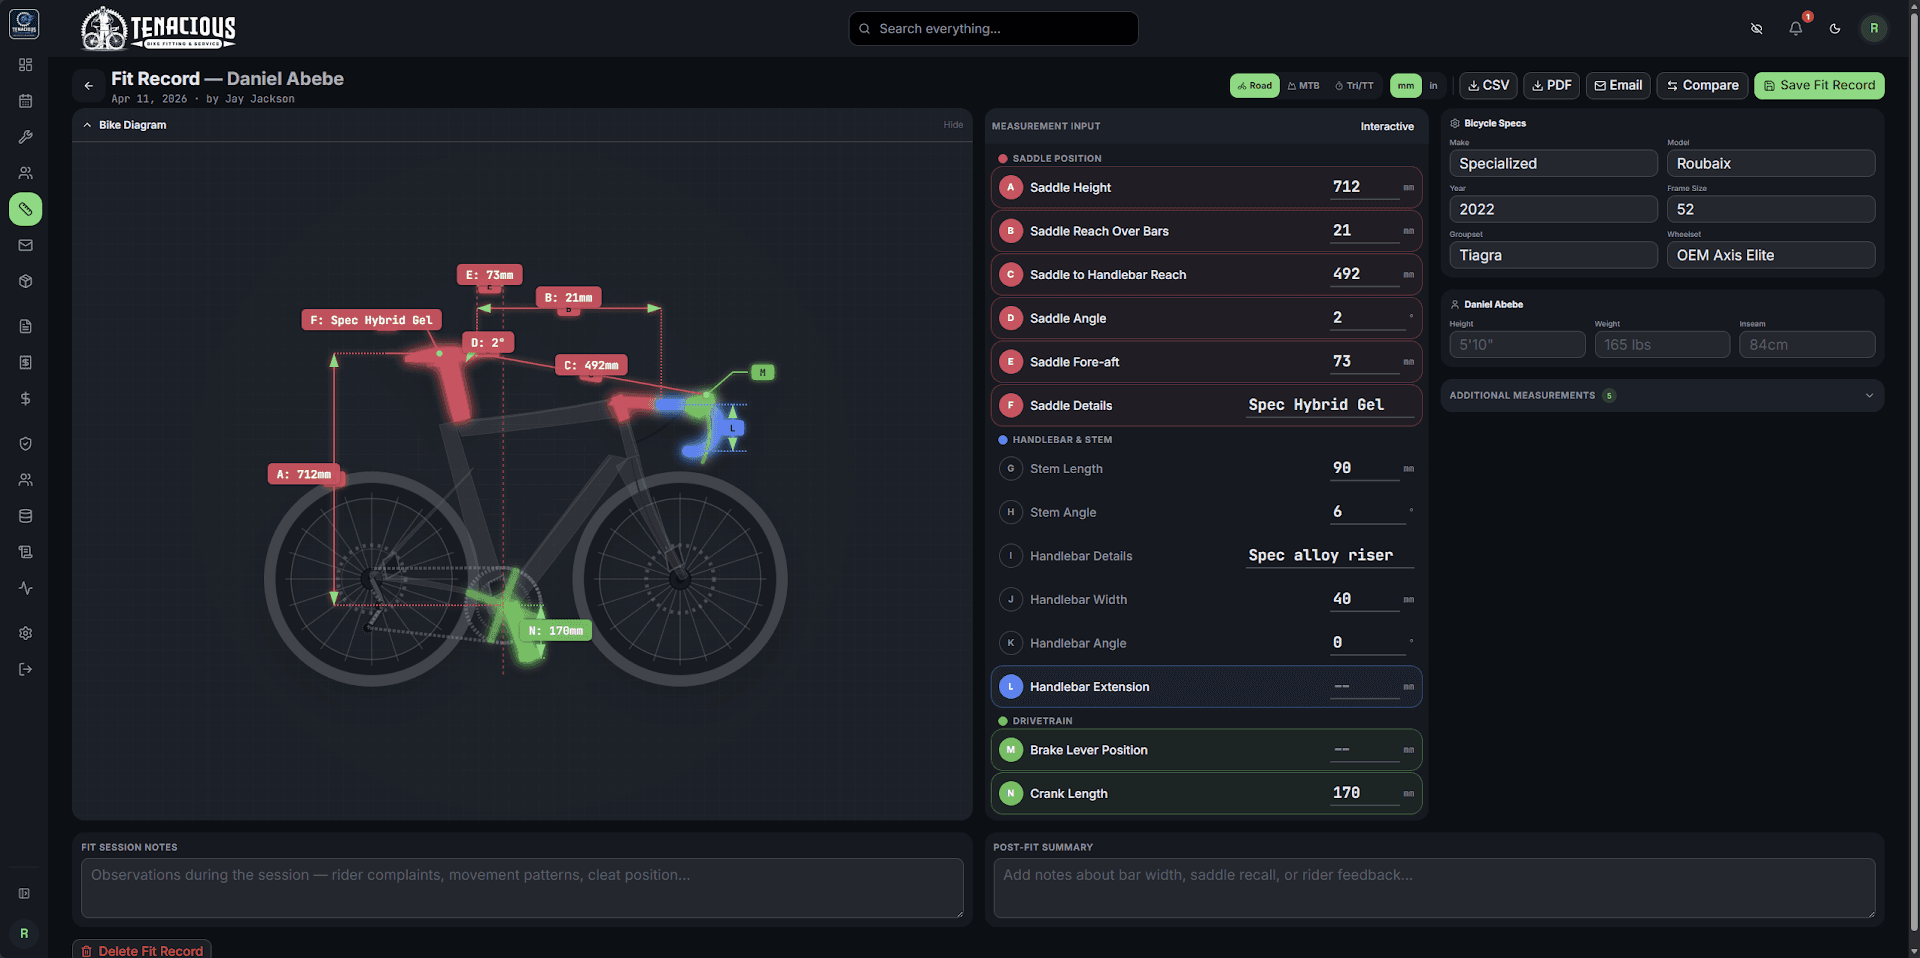Click the blue L badge for Handlebar Extension
Viewport: 1920px width, 958px height.
pos(1010,687)
